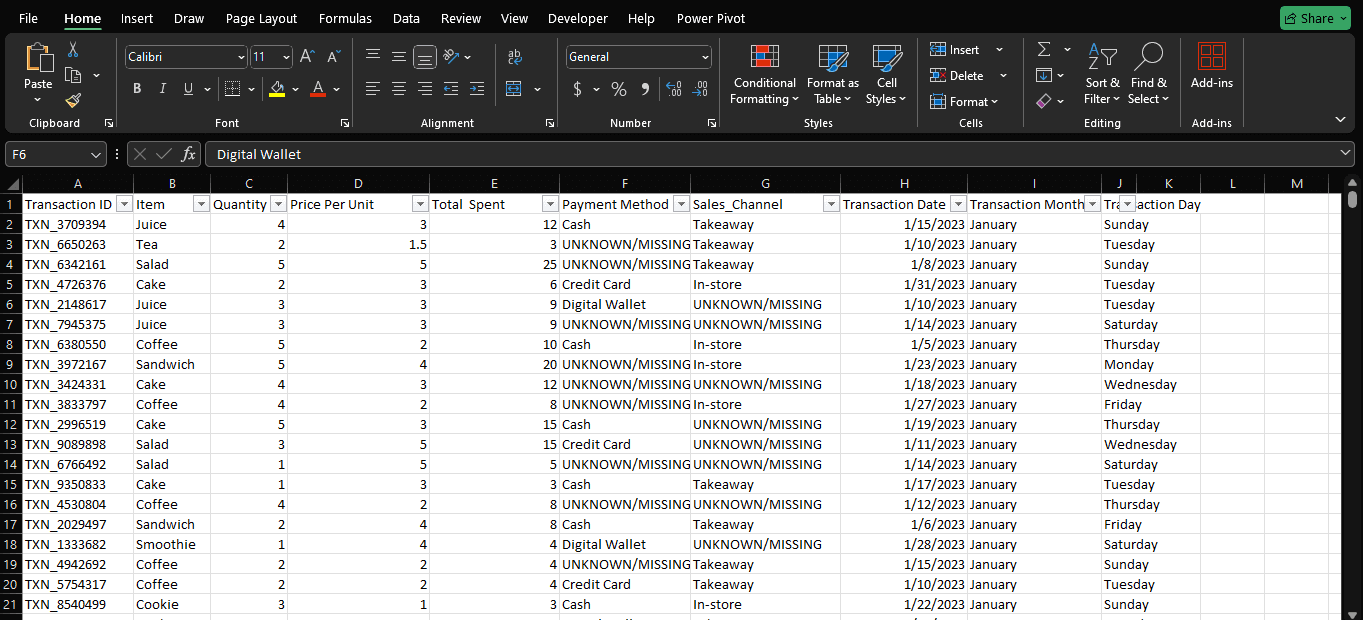
Task: Open Sort & Filter menu
Action: (1103, 75)
